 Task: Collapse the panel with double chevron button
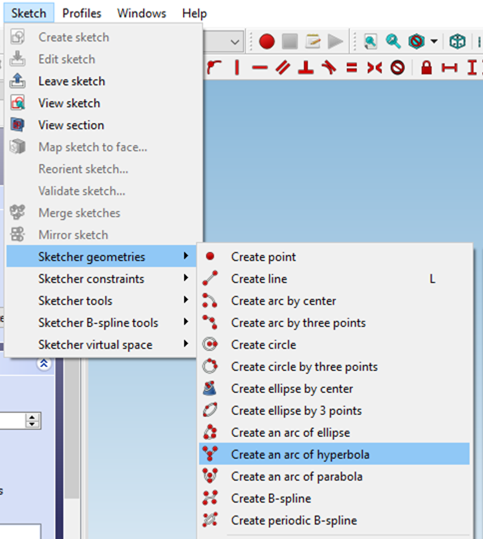point(44,364)
